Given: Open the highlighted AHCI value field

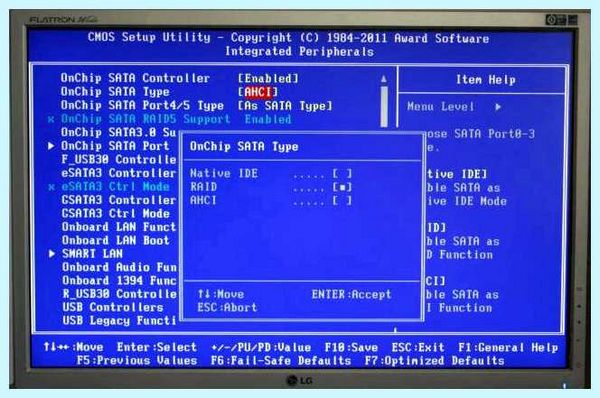Looking at the screenshot, I should 258,92.
